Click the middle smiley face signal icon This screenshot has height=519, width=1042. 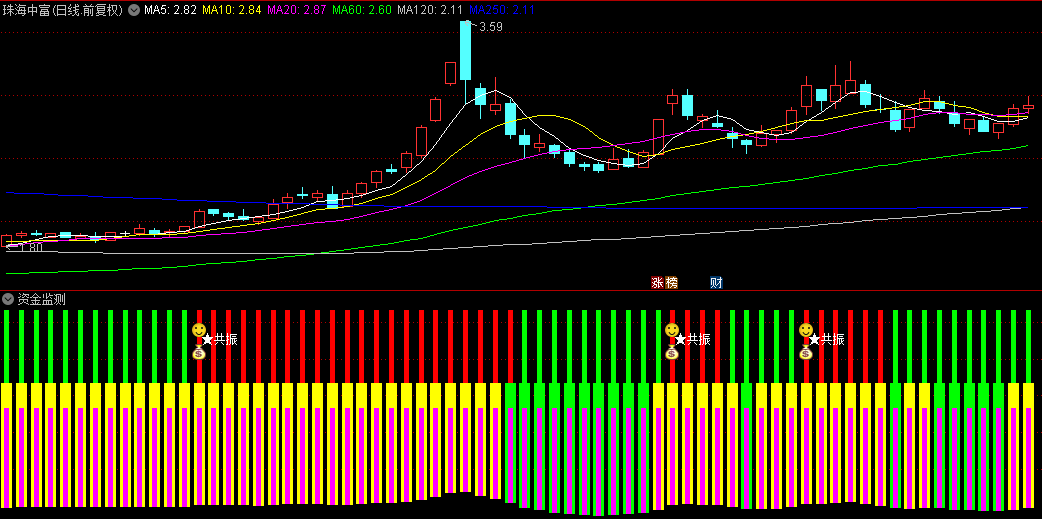click(672, 330)
